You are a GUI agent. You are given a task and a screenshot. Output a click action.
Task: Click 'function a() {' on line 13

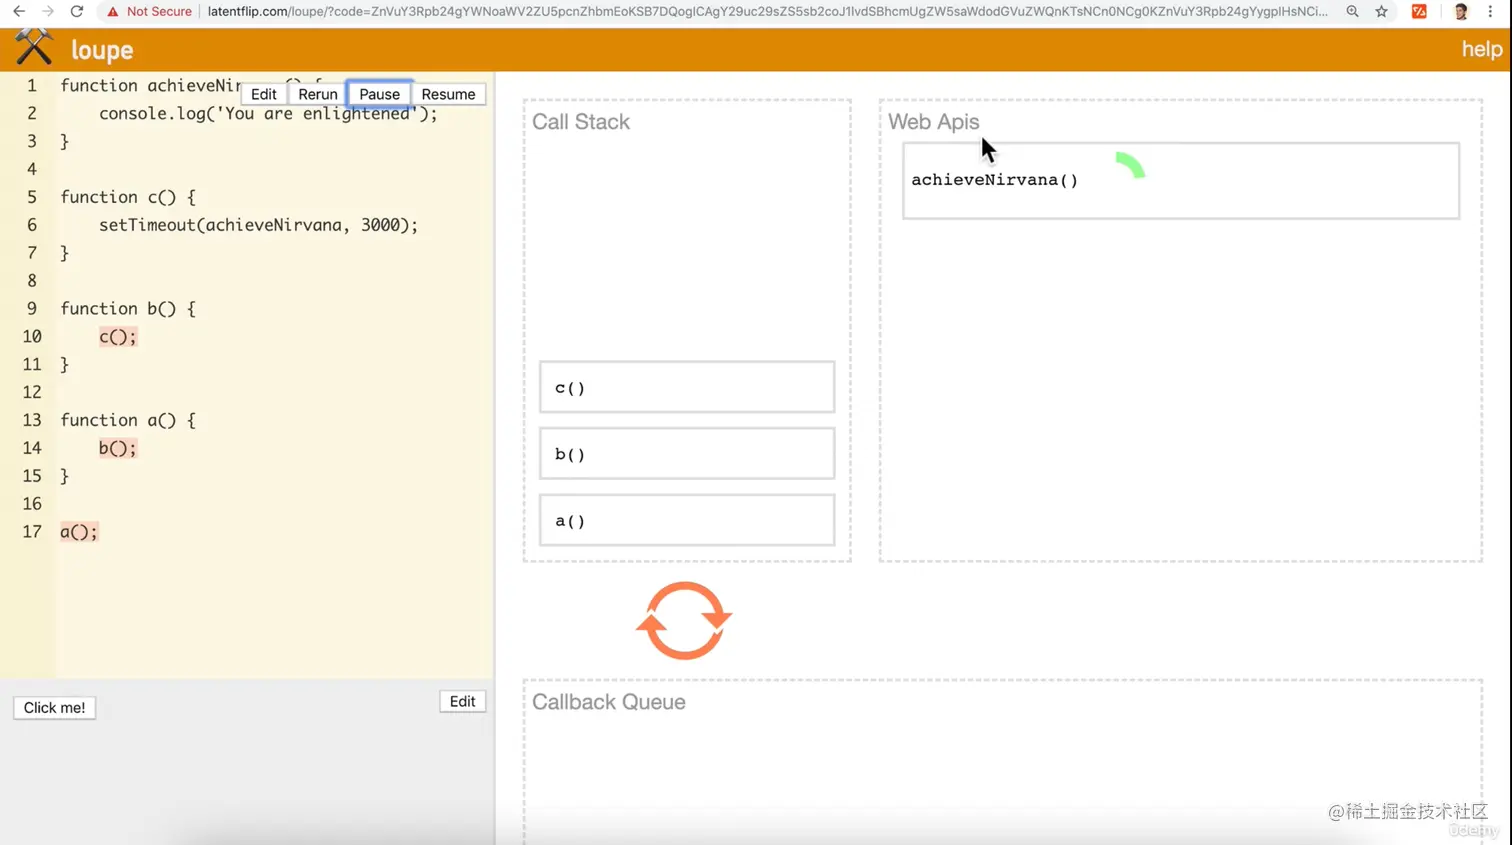(x=128, y=420)
